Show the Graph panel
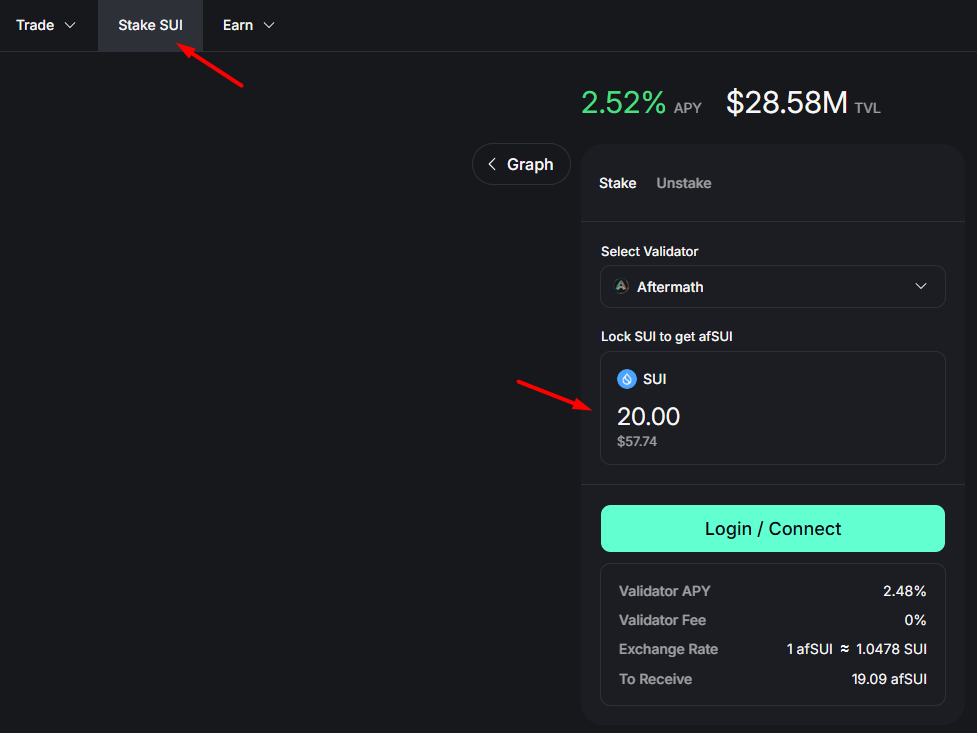 (521, 164)
